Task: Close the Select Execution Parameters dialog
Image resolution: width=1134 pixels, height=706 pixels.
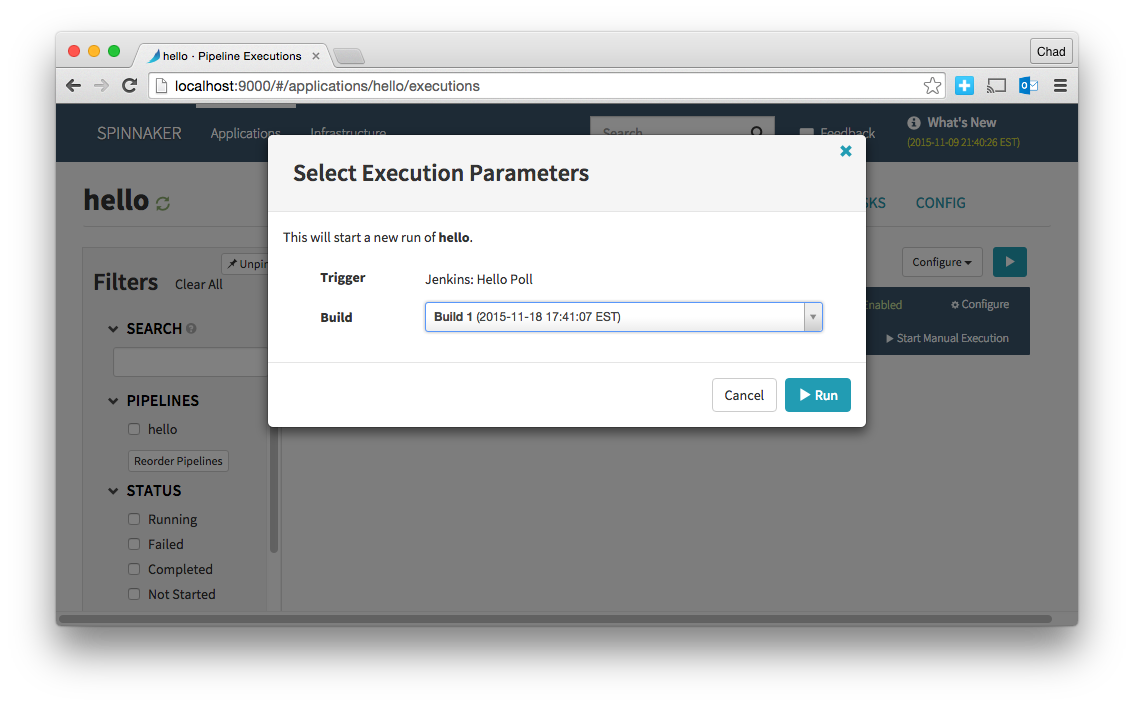Action: tap(845, 151)
